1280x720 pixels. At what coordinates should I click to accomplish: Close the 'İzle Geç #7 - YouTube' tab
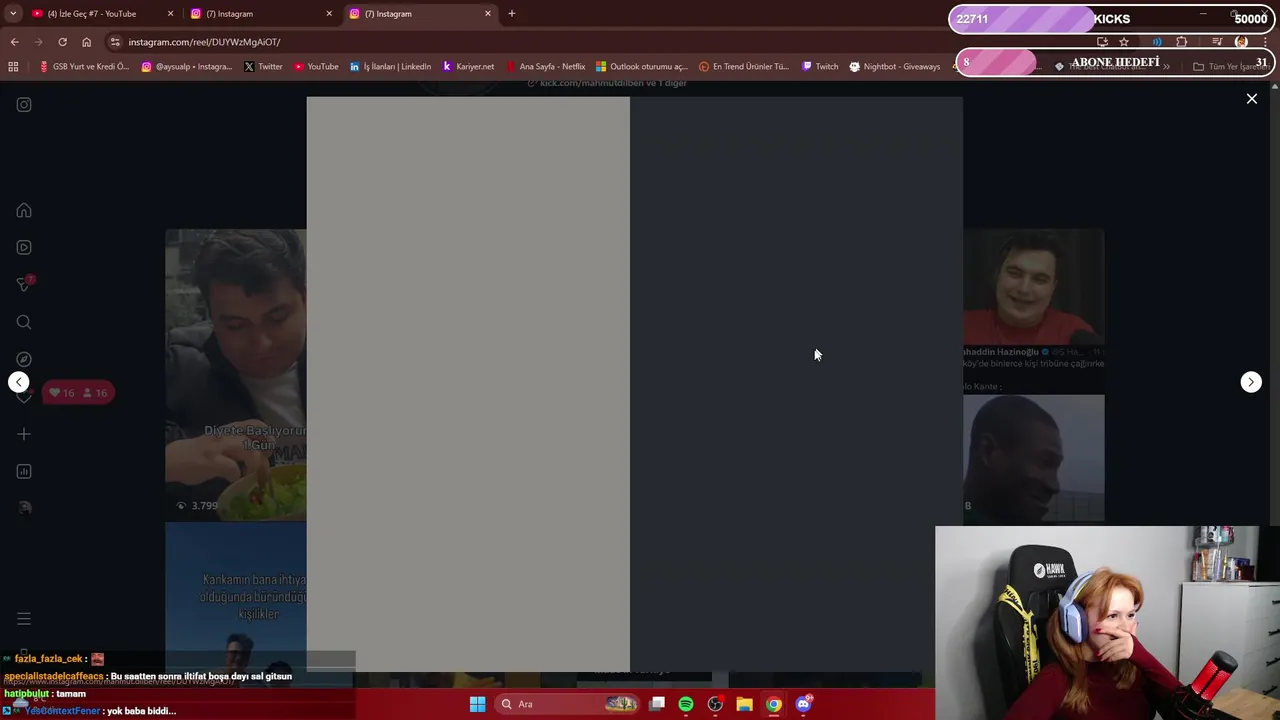click(x=170, y=14)
